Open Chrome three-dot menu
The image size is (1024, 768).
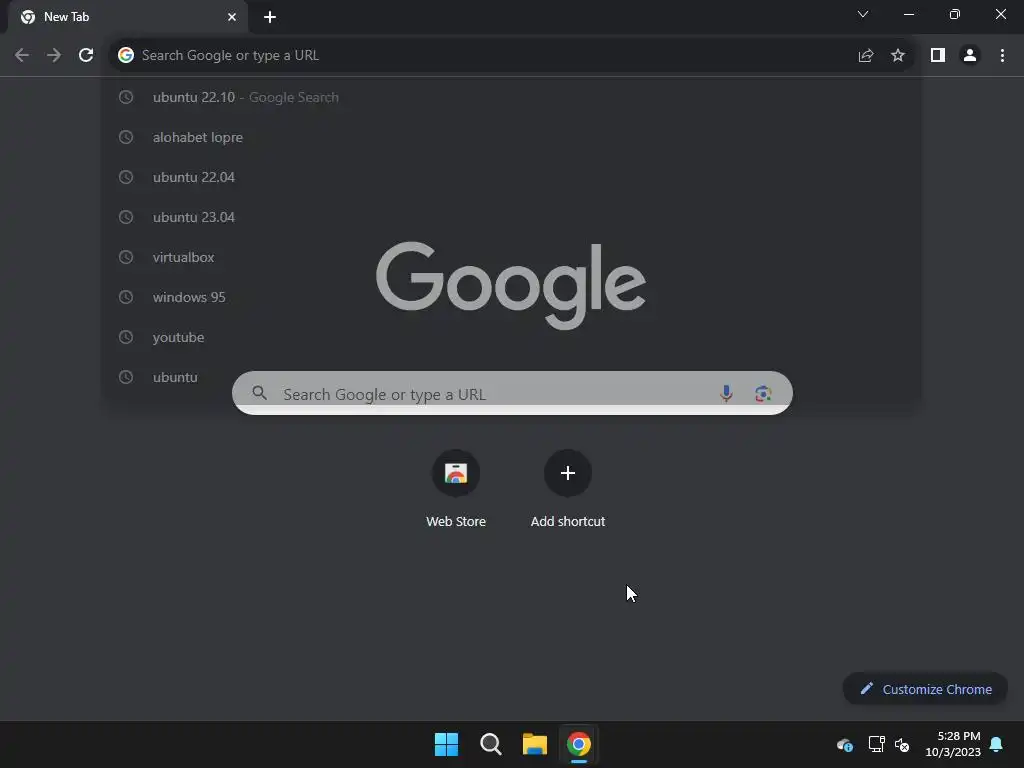pyautogui.click(x=1002, y=56)
